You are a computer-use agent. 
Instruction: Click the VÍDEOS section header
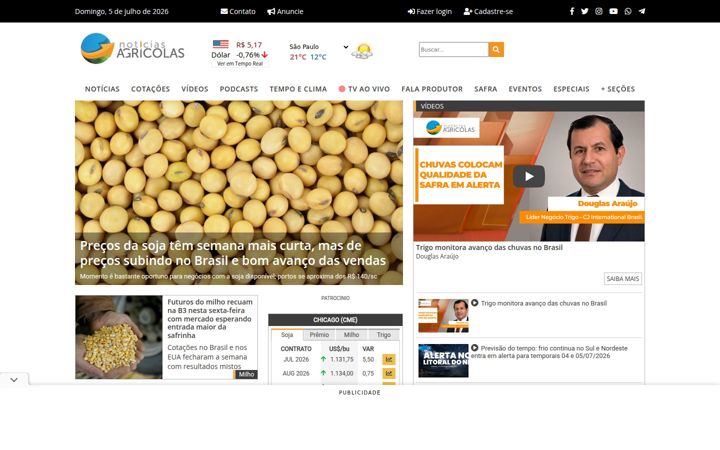(x=529, y=106)
